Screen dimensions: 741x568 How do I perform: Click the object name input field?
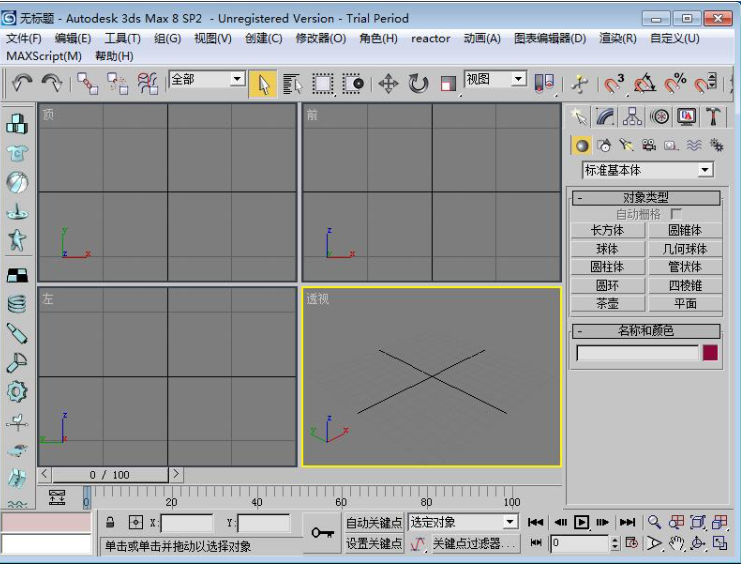coord(638,353)
